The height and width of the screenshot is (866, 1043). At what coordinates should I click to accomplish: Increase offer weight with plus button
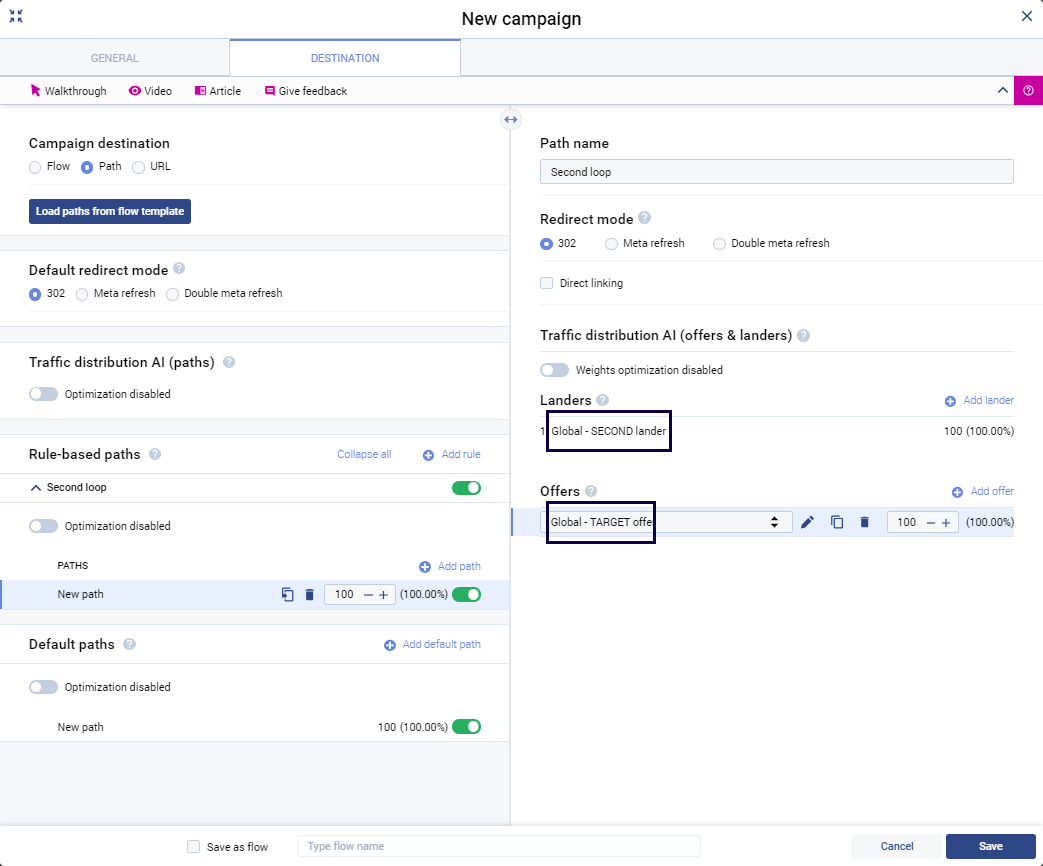pyautogui.click(x=945, y=522)
